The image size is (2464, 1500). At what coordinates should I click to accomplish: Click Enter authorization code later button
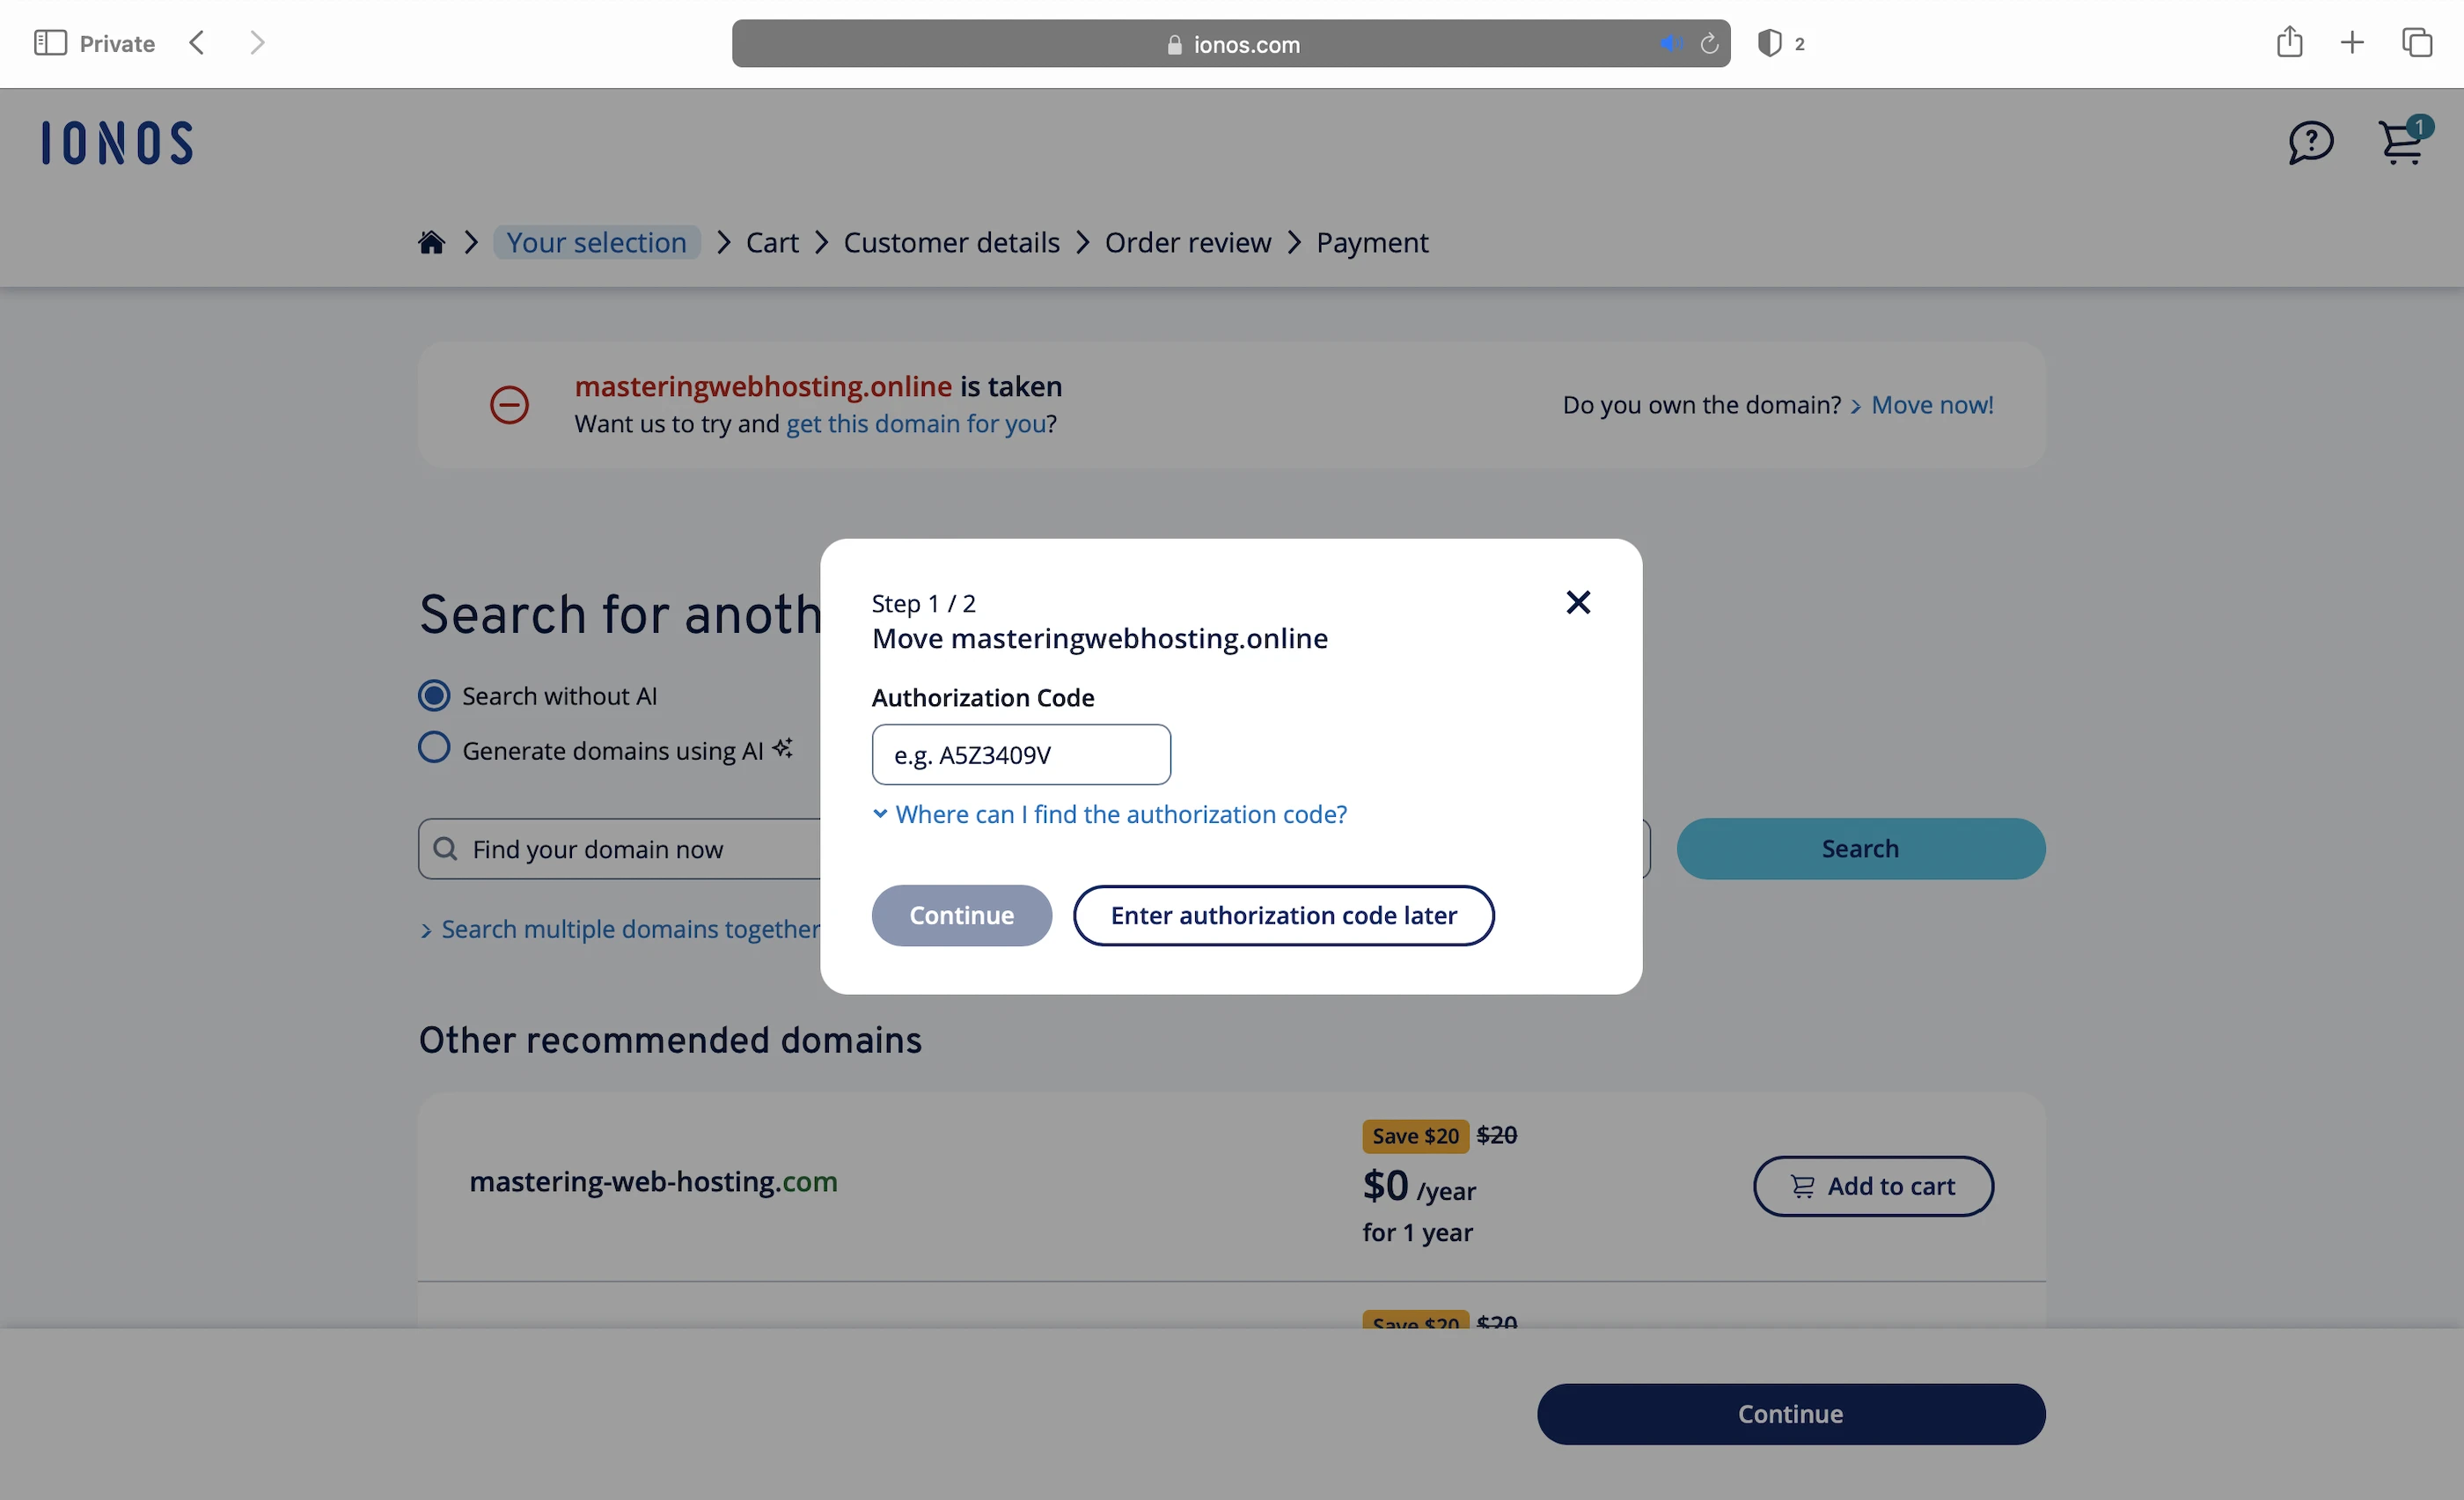point(1283,916)
